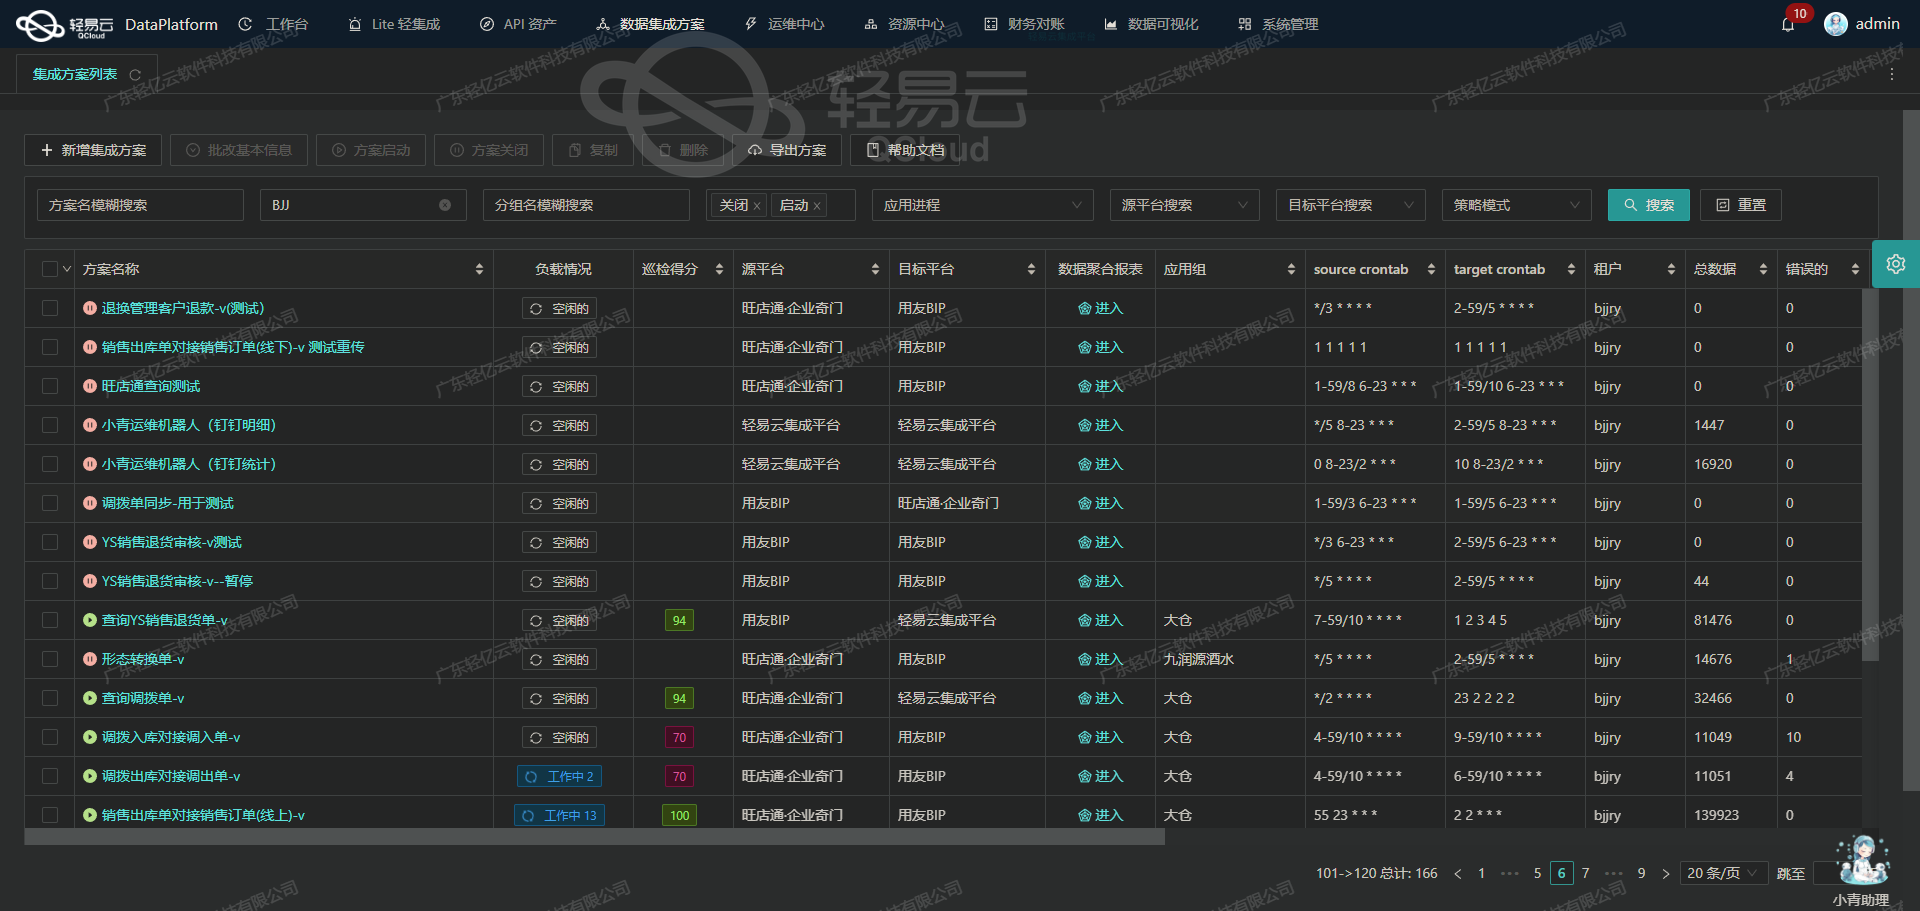1920x911 pixels.
Task: Open the notification bell
Action: (x=1787, y=24)
